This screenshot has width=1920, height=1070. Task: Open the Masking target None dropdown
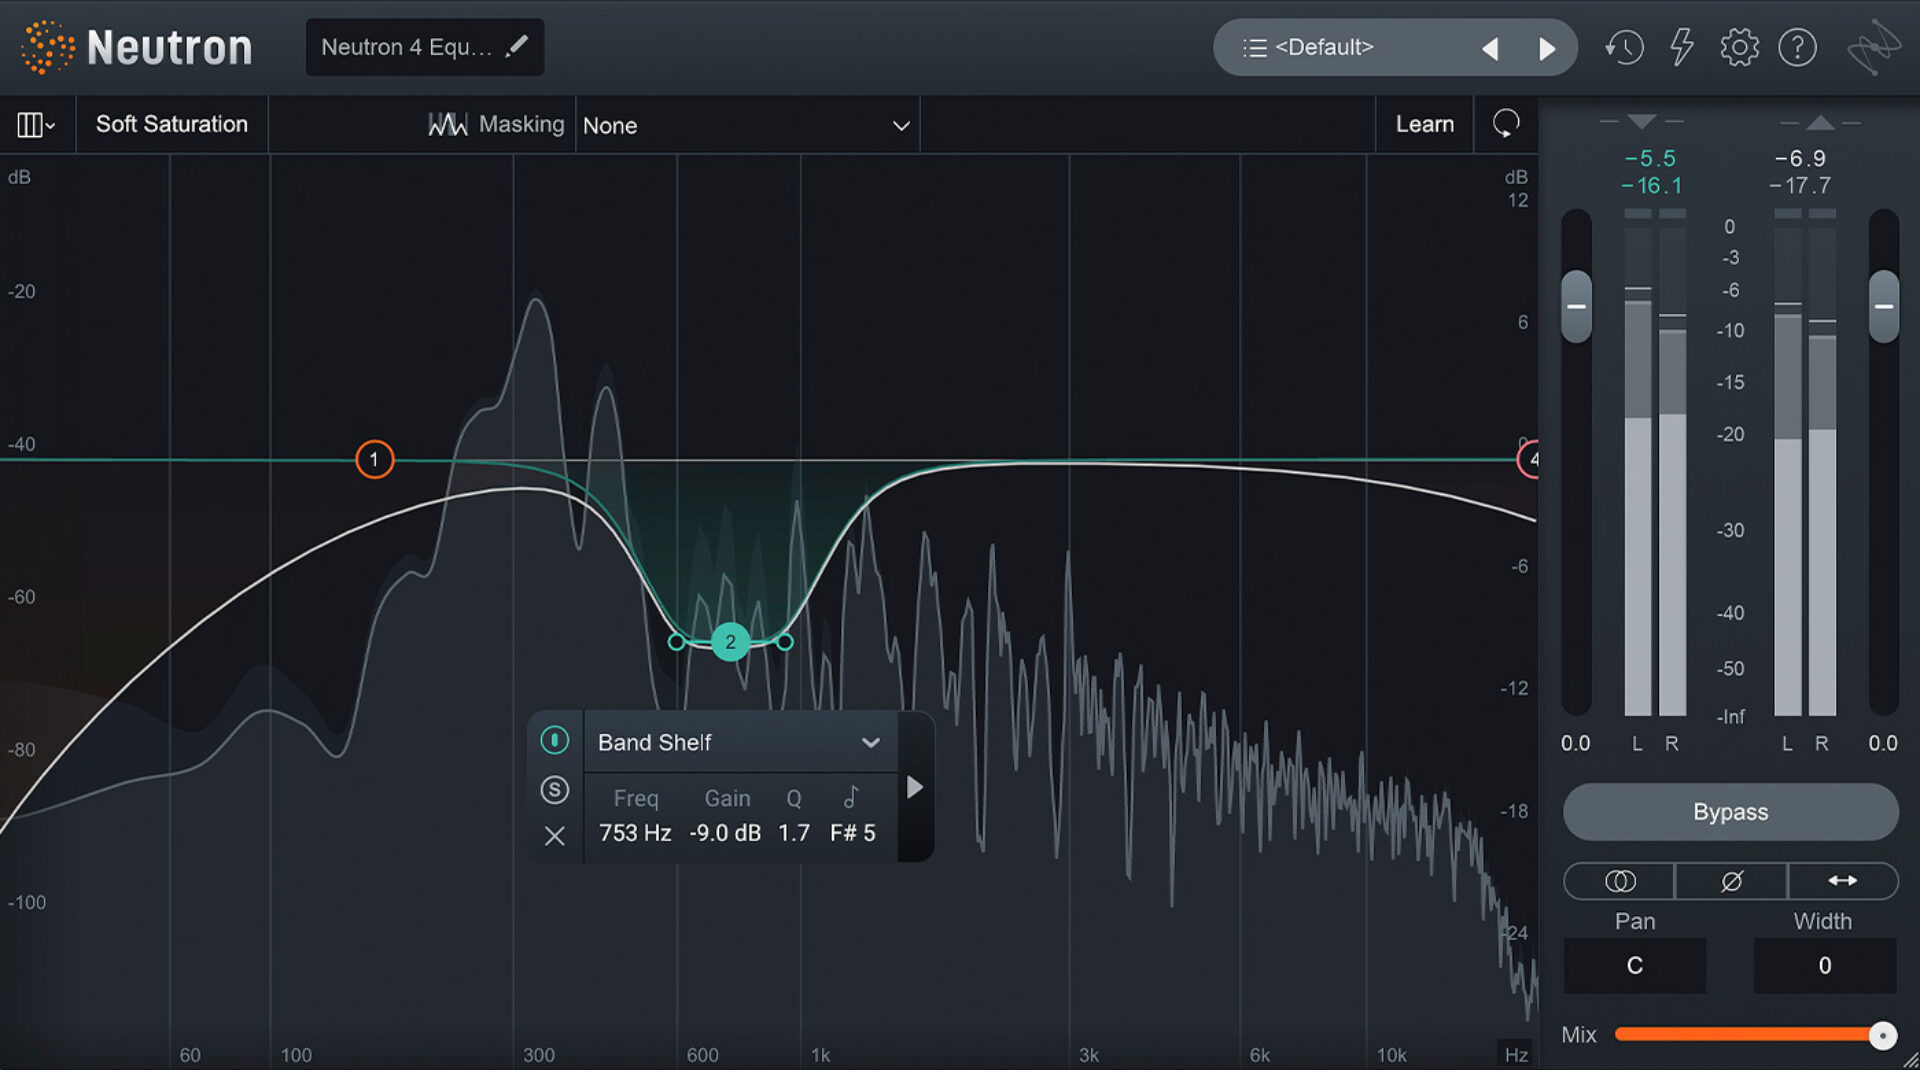(x=747, y=125)
